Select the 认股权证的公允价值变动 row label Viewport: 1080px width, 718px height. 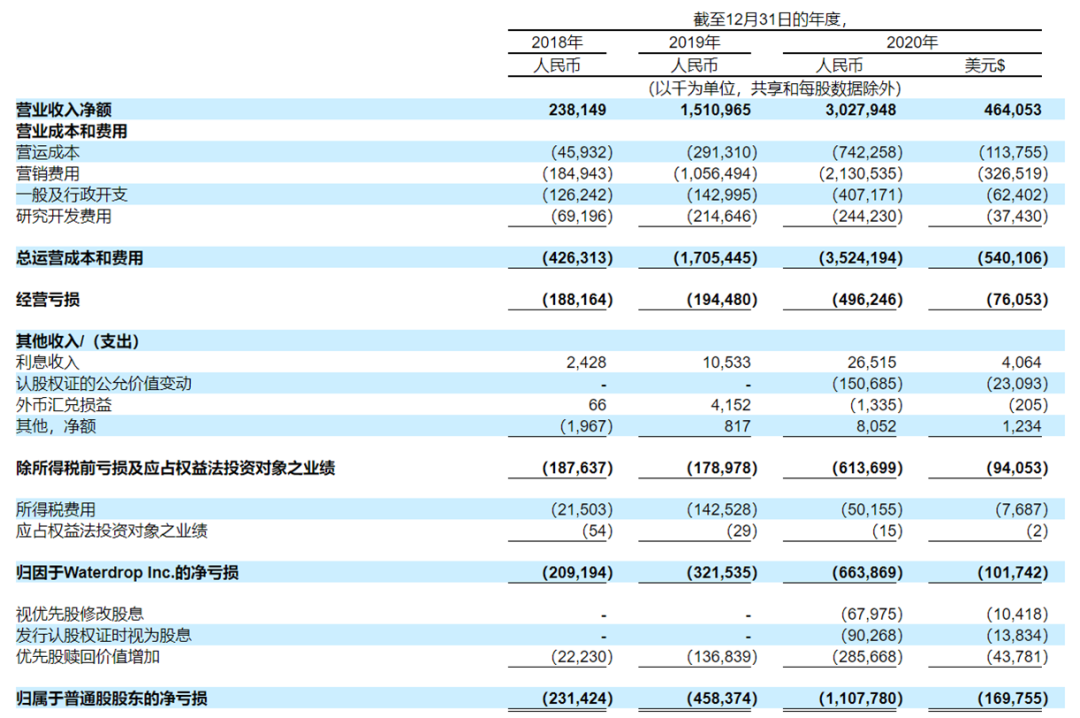click(103, 384)
